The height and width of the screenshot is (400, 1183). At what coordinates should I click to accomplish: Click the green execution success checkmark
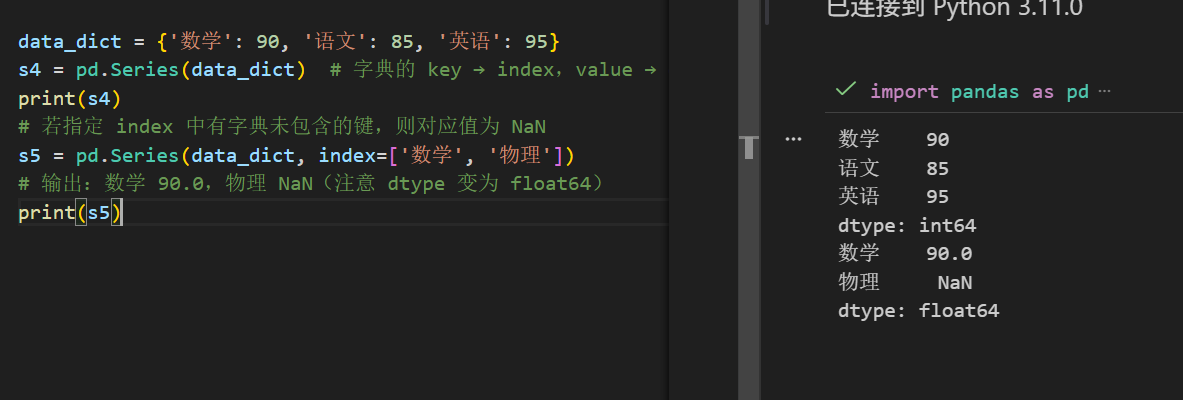[846, 90]
